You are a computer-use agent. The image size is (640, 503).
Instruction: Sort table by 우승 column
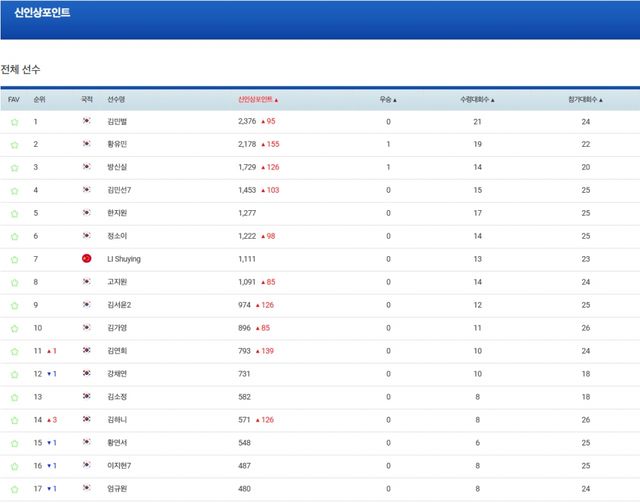point(388,100)
